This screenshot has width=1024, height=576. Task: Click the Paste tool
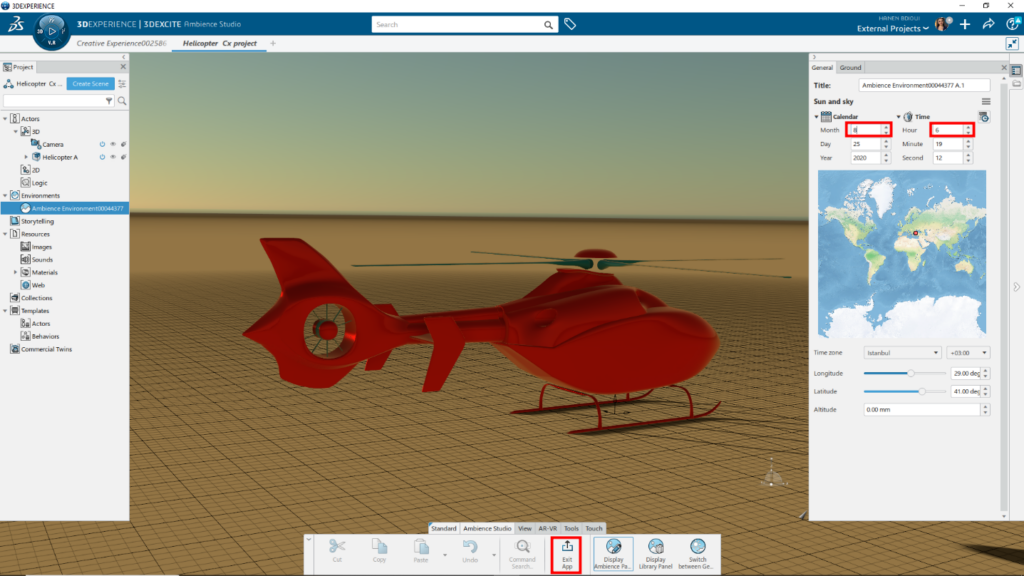coord(421,551)
